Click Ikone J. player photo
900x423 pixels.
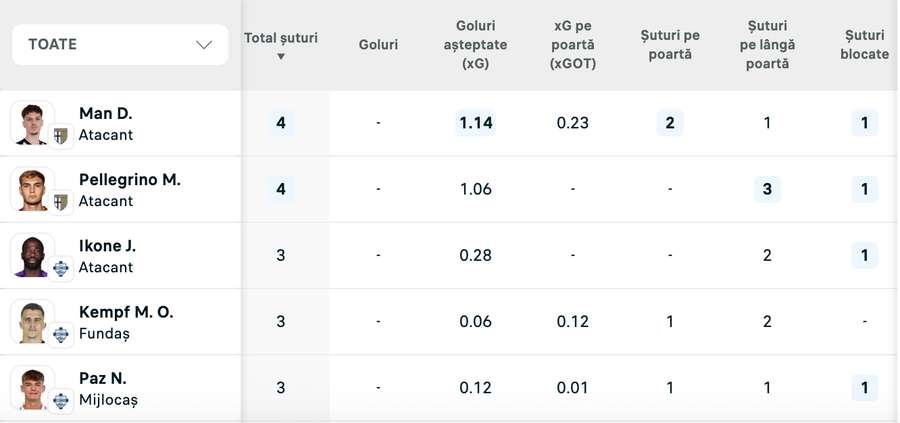(x=32, y=255)
